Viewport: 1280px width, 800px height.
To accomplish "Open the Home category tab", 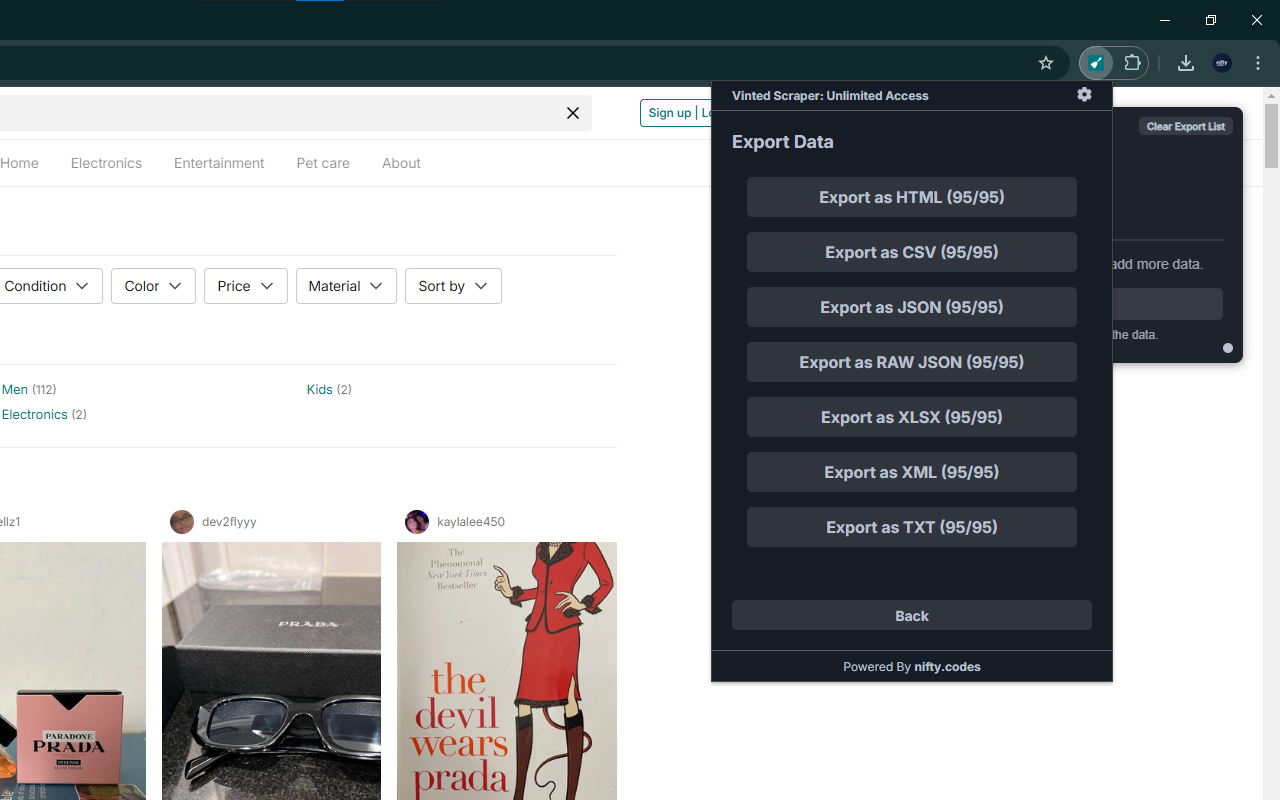I will pos(19,163).
